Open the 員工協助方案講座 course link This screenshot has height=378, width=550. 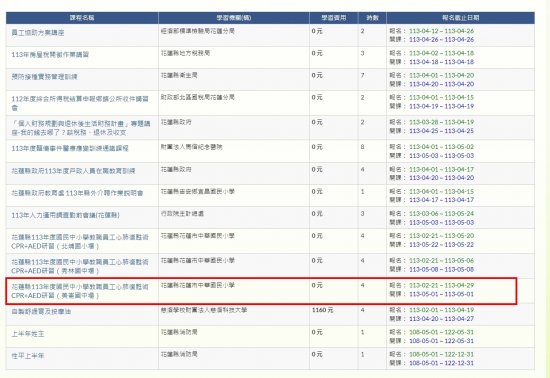click(38, 33)
